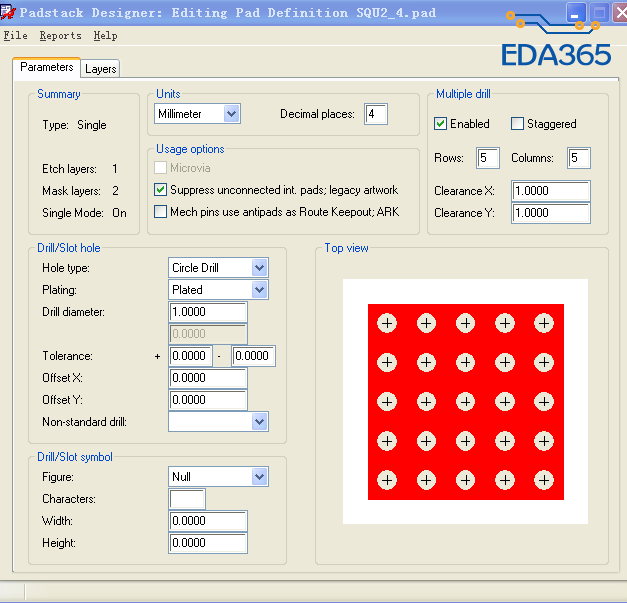This screenshot has width=627, height=603.
Task: Close the Padstack Designer window
Action: 620,13
